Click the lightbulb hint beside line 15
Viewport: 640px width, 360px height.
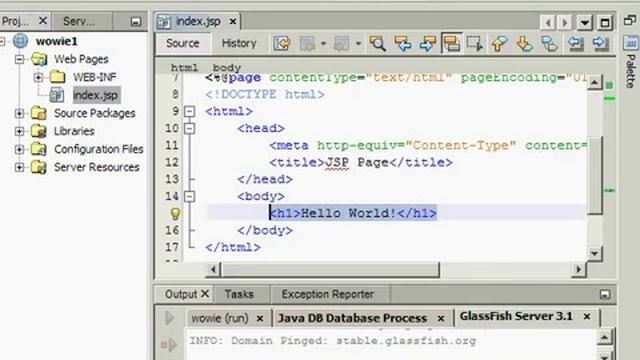[x=175, y=213]
